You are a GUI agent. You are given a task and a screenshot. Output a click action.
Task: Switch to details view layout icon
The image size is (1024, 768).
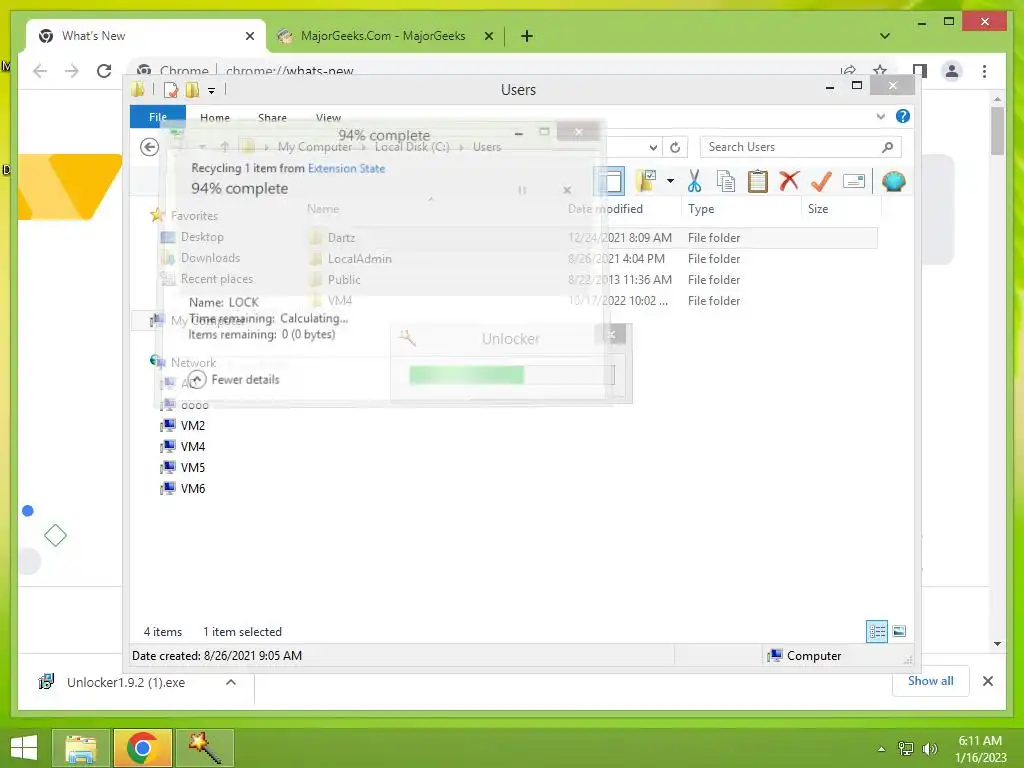click(x=876, y=631)
